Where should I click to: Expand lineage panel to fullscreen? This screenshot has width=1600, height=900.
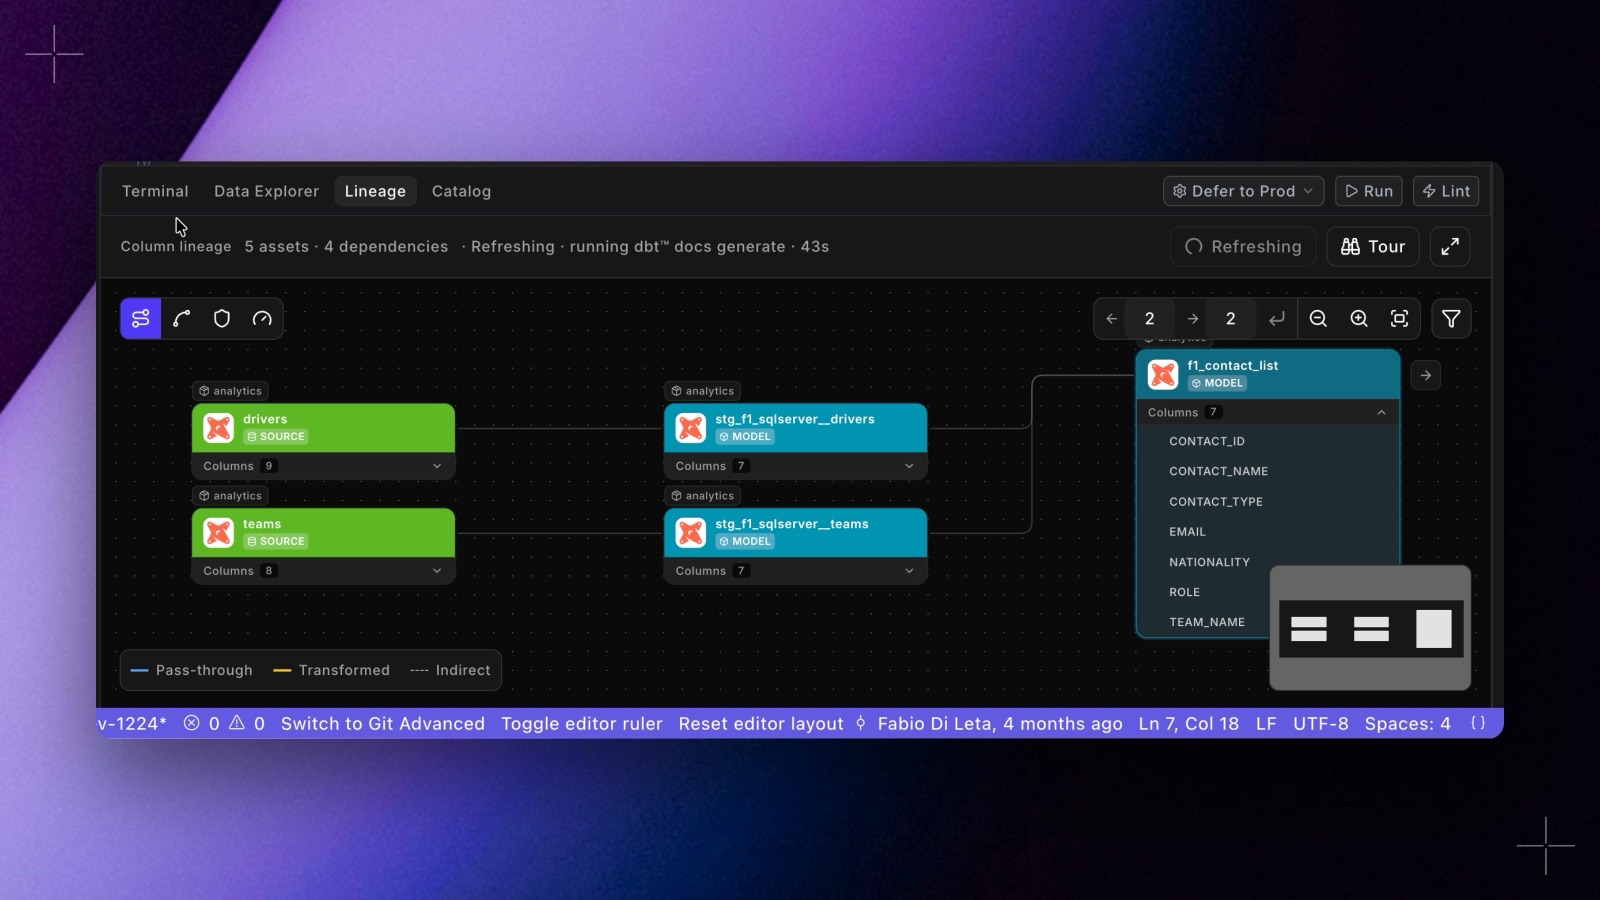(x=1450, y=247)
